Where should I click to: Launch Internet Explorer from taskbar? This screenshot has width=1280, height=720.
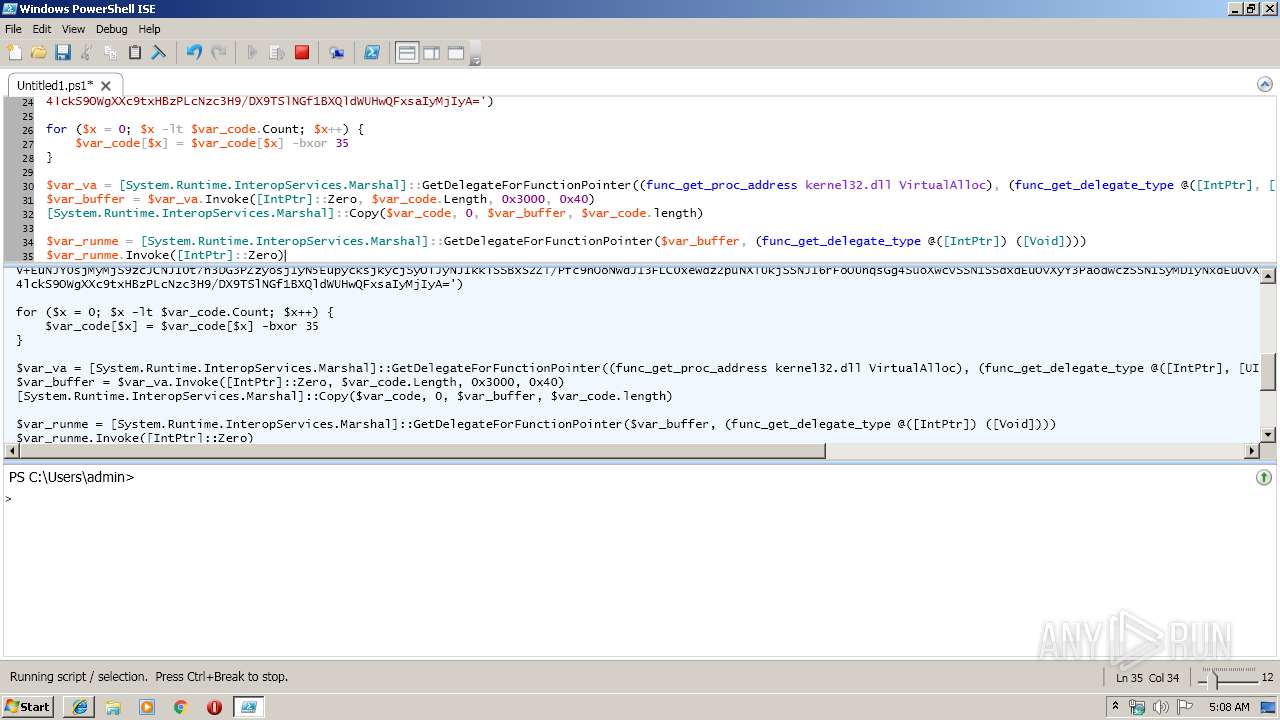(79, 707)
